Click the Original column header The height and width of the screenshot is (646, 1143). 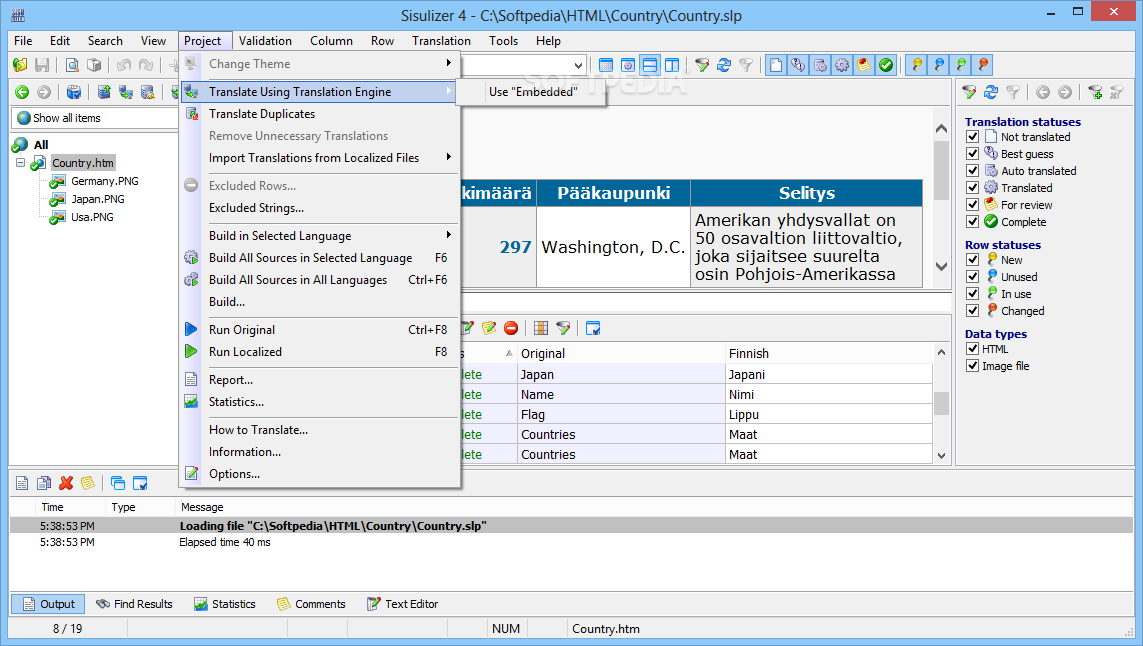coord(620,353)
